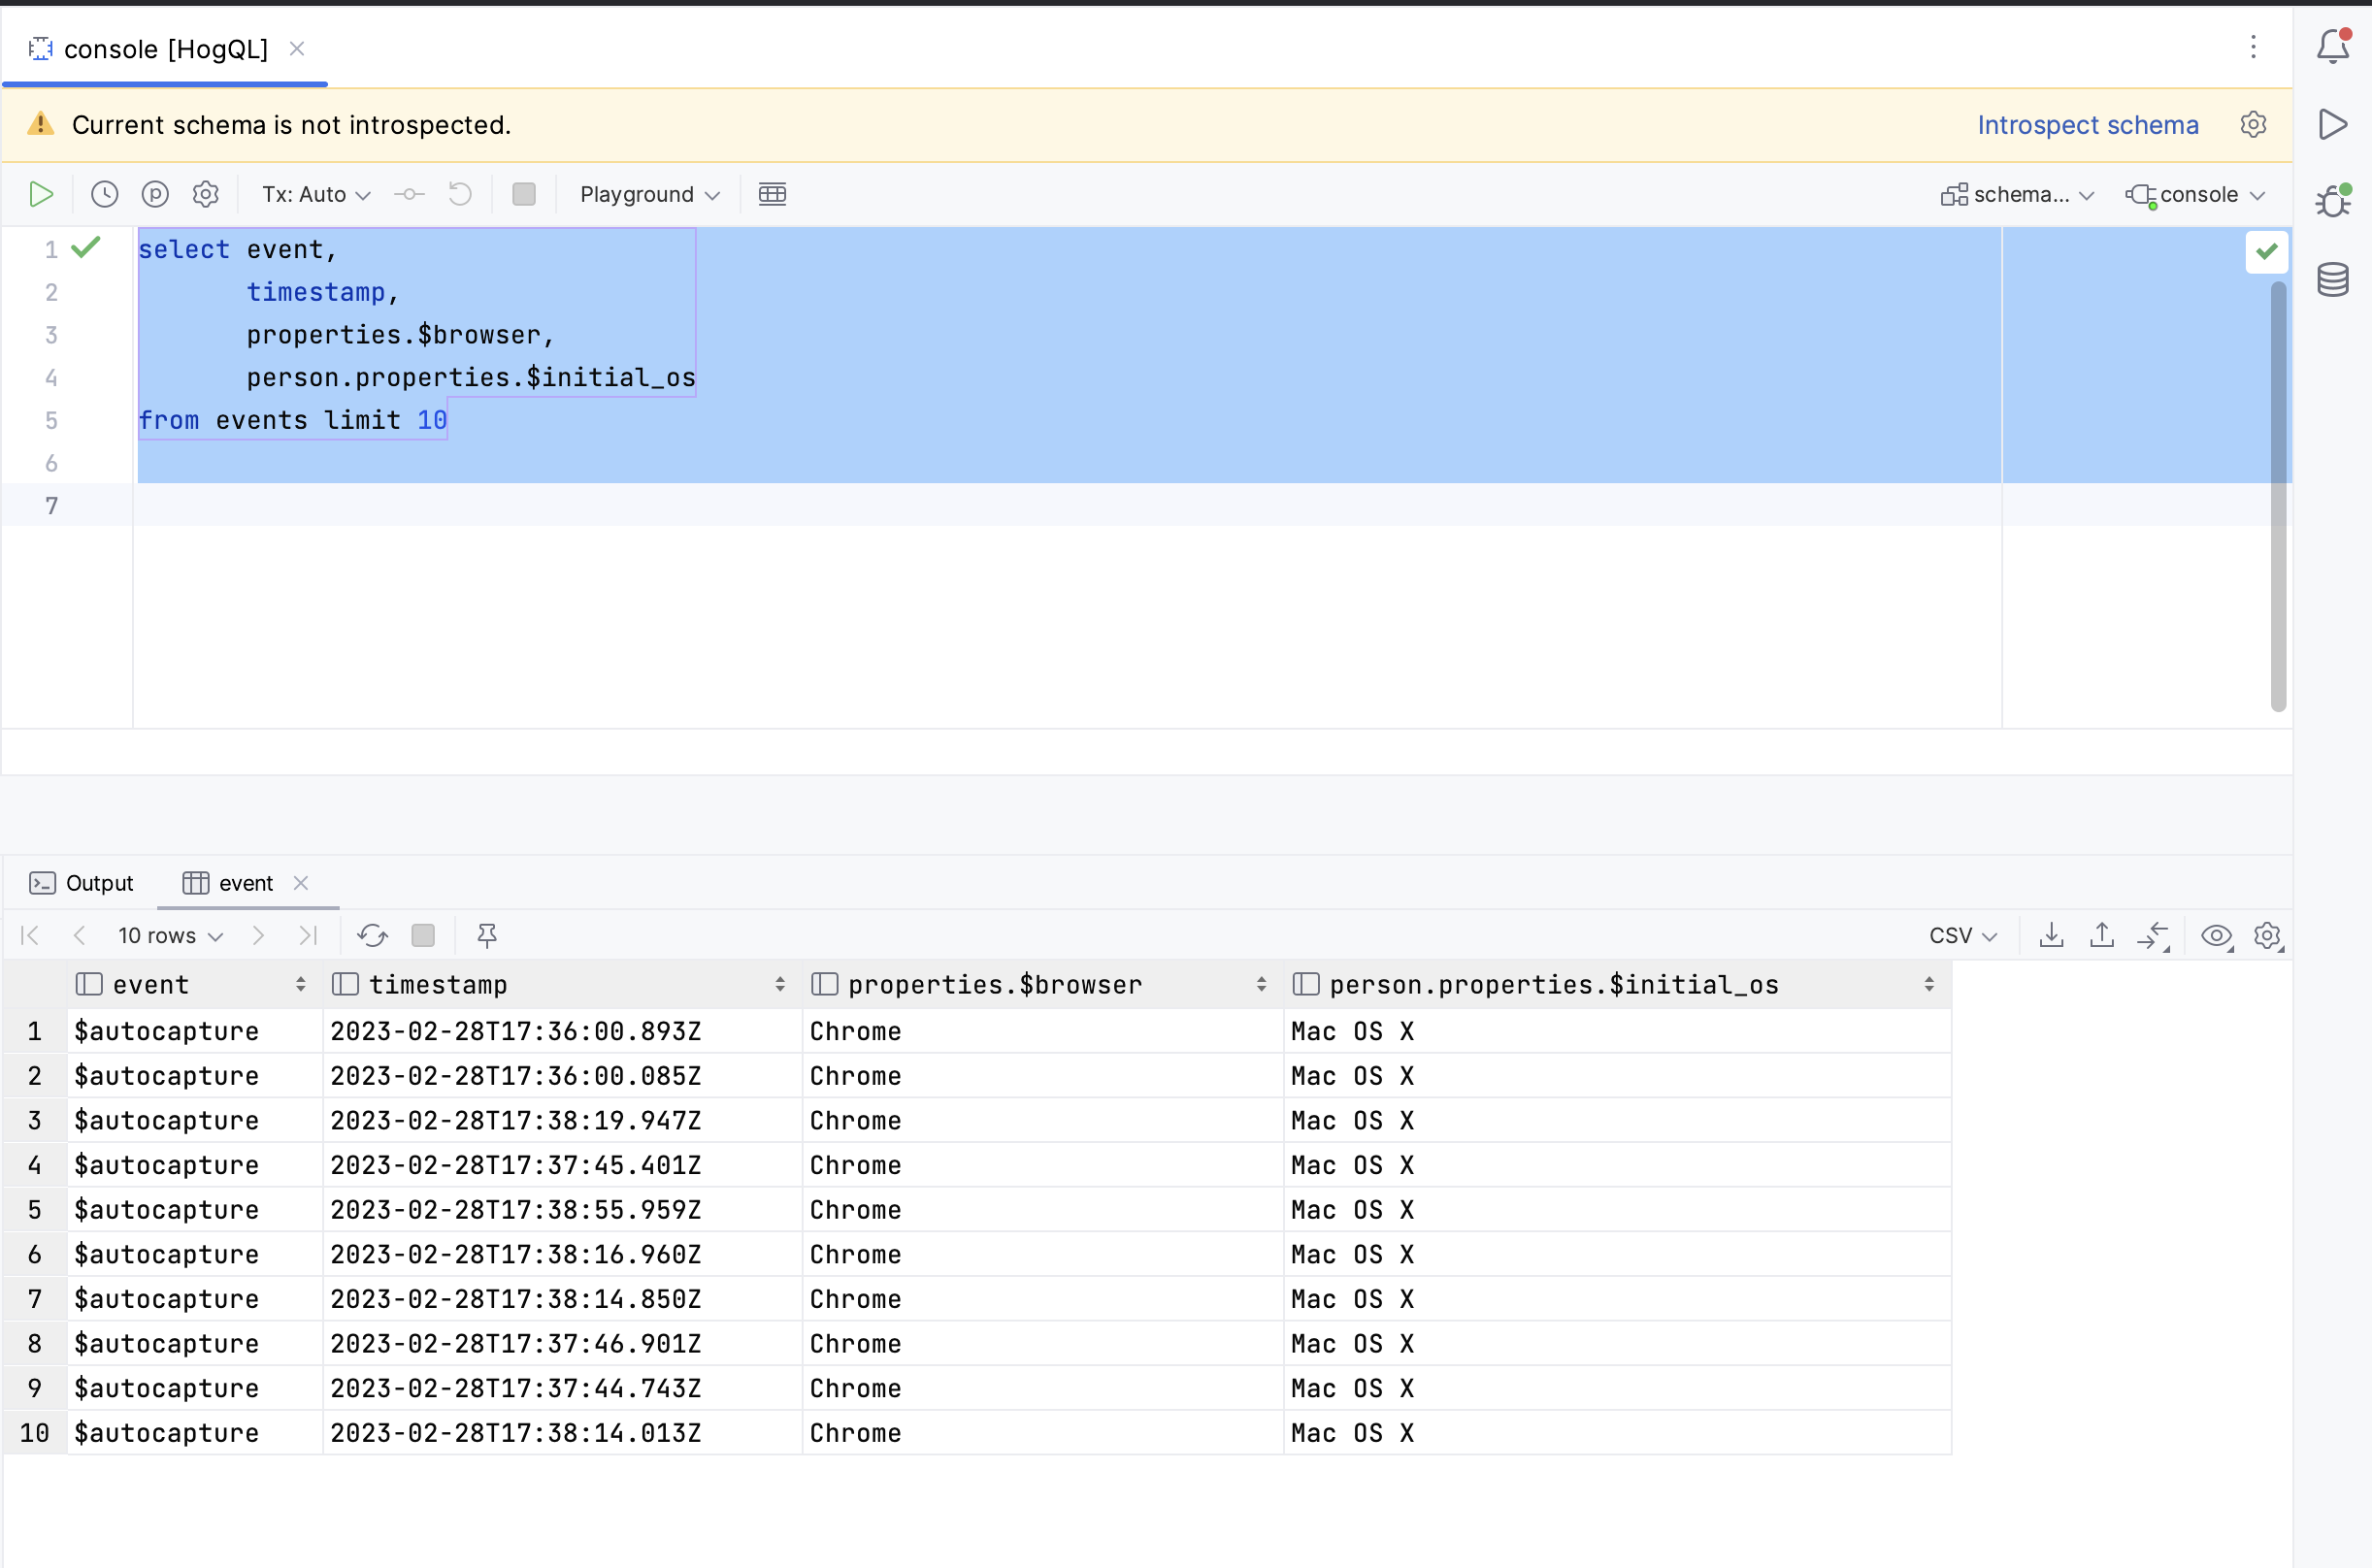
Task: Close the console [HogQL] tab
Action: pyautogui.click(x=297, y=48)
